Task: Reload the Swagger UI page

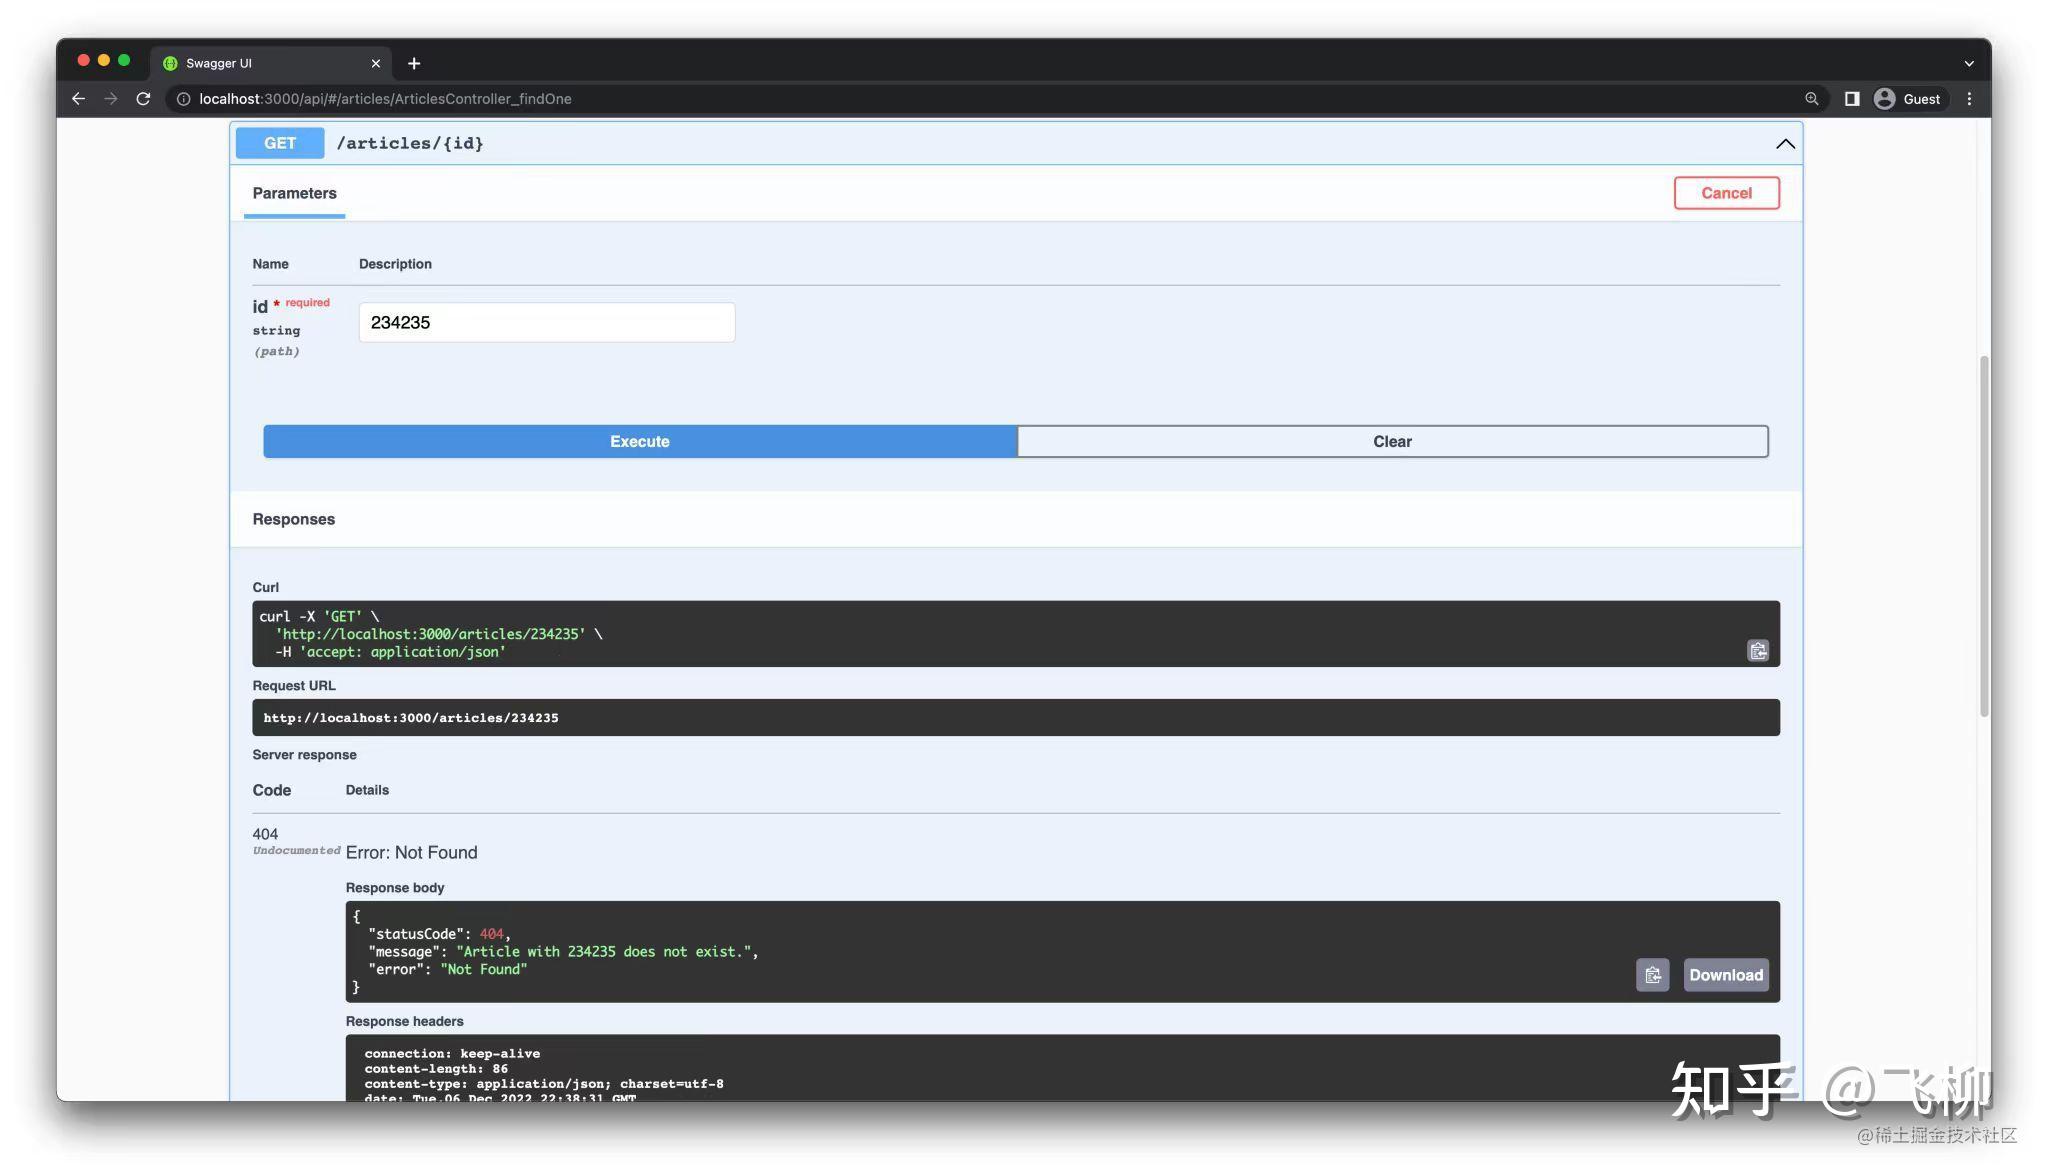Action: (x=143, y=99)
